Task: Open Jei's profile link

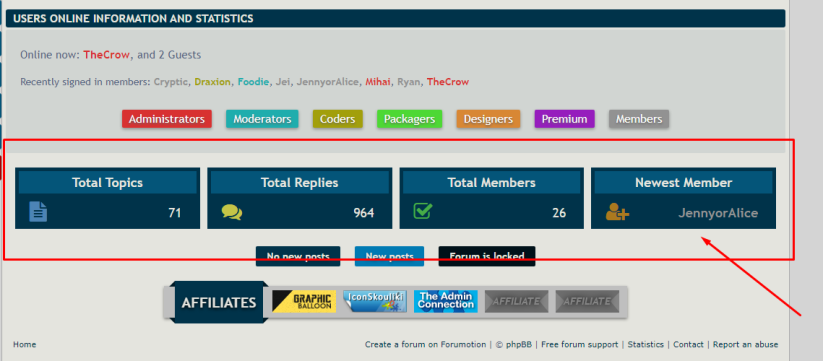Action: click(283, 82)
